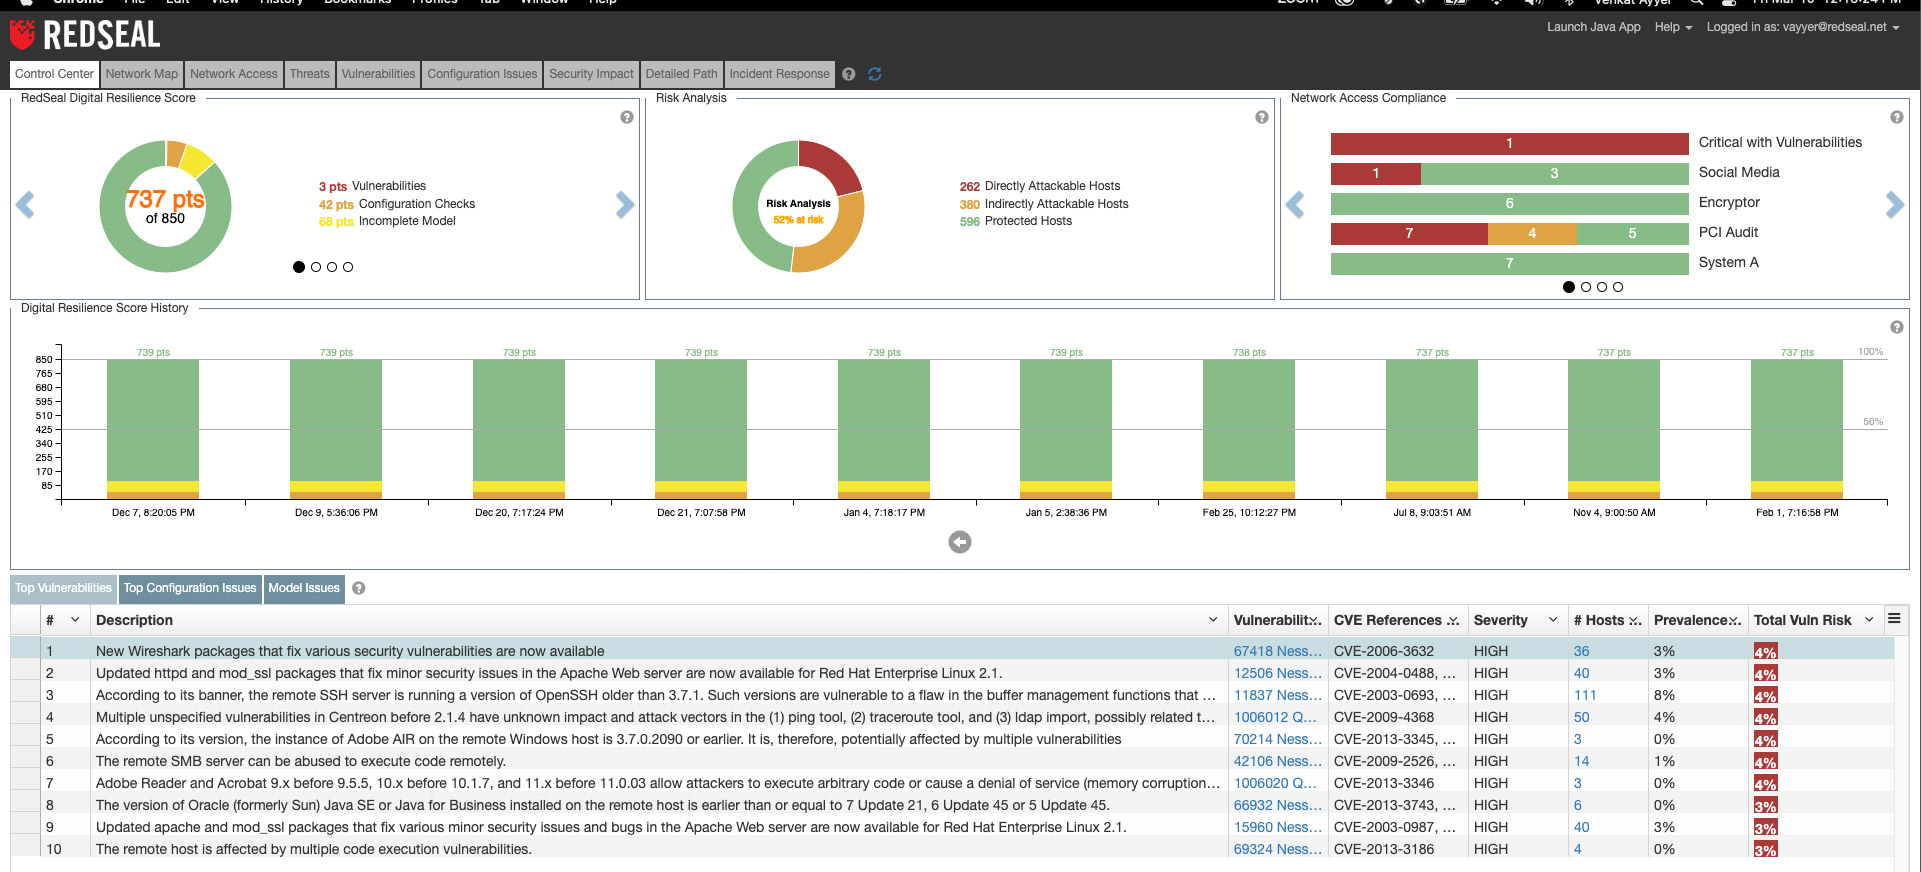Switch to Detailed Path tab
The image size is (1921, 872).
point(681,74)
